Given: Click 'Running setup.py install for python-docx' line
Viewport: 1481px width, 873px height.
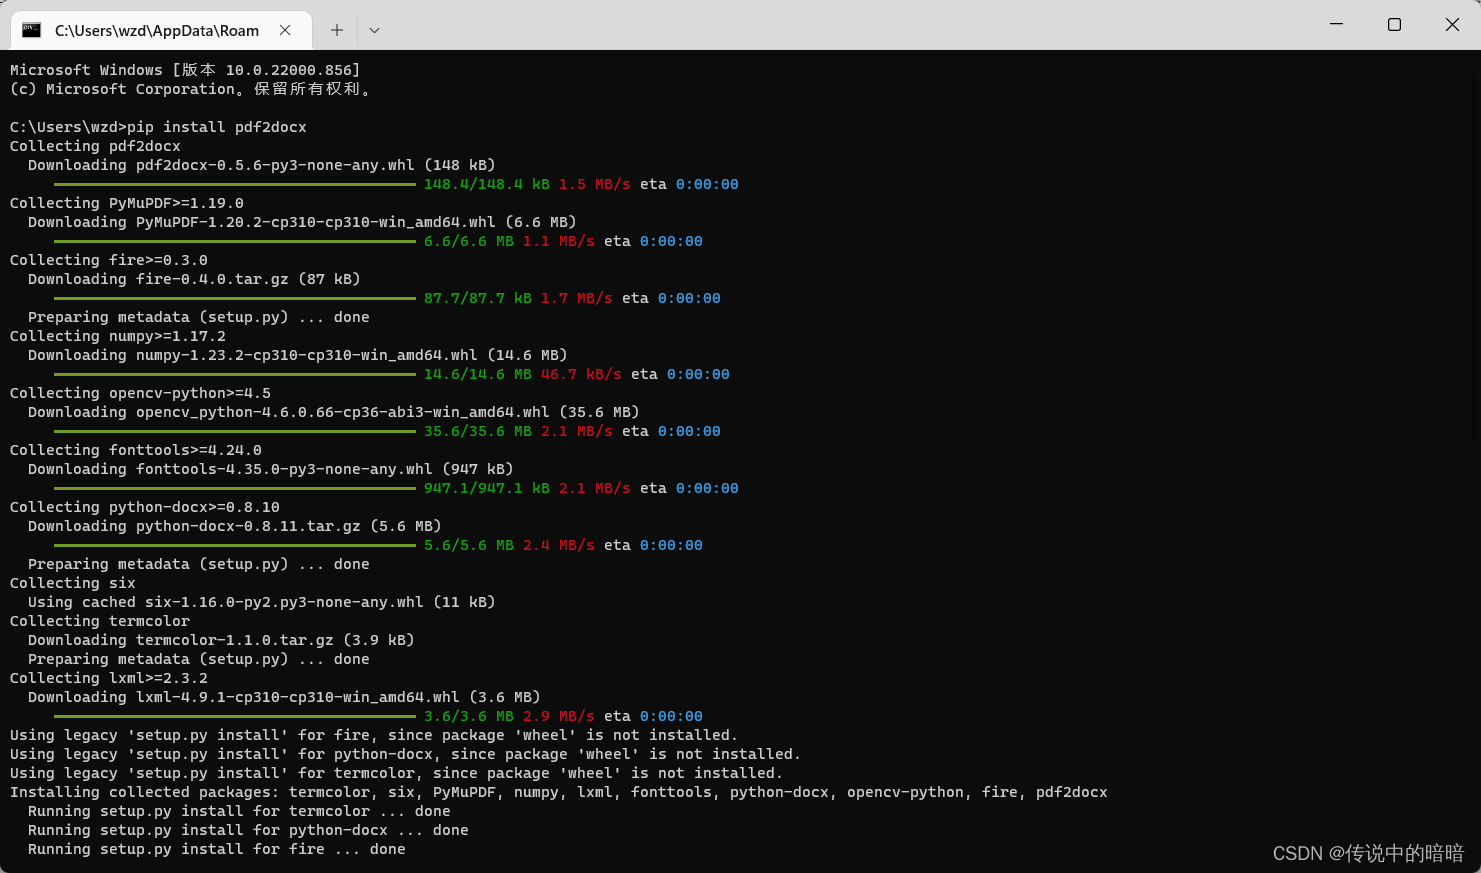Looking at the screenshot, I should click(x=248, y=830).
